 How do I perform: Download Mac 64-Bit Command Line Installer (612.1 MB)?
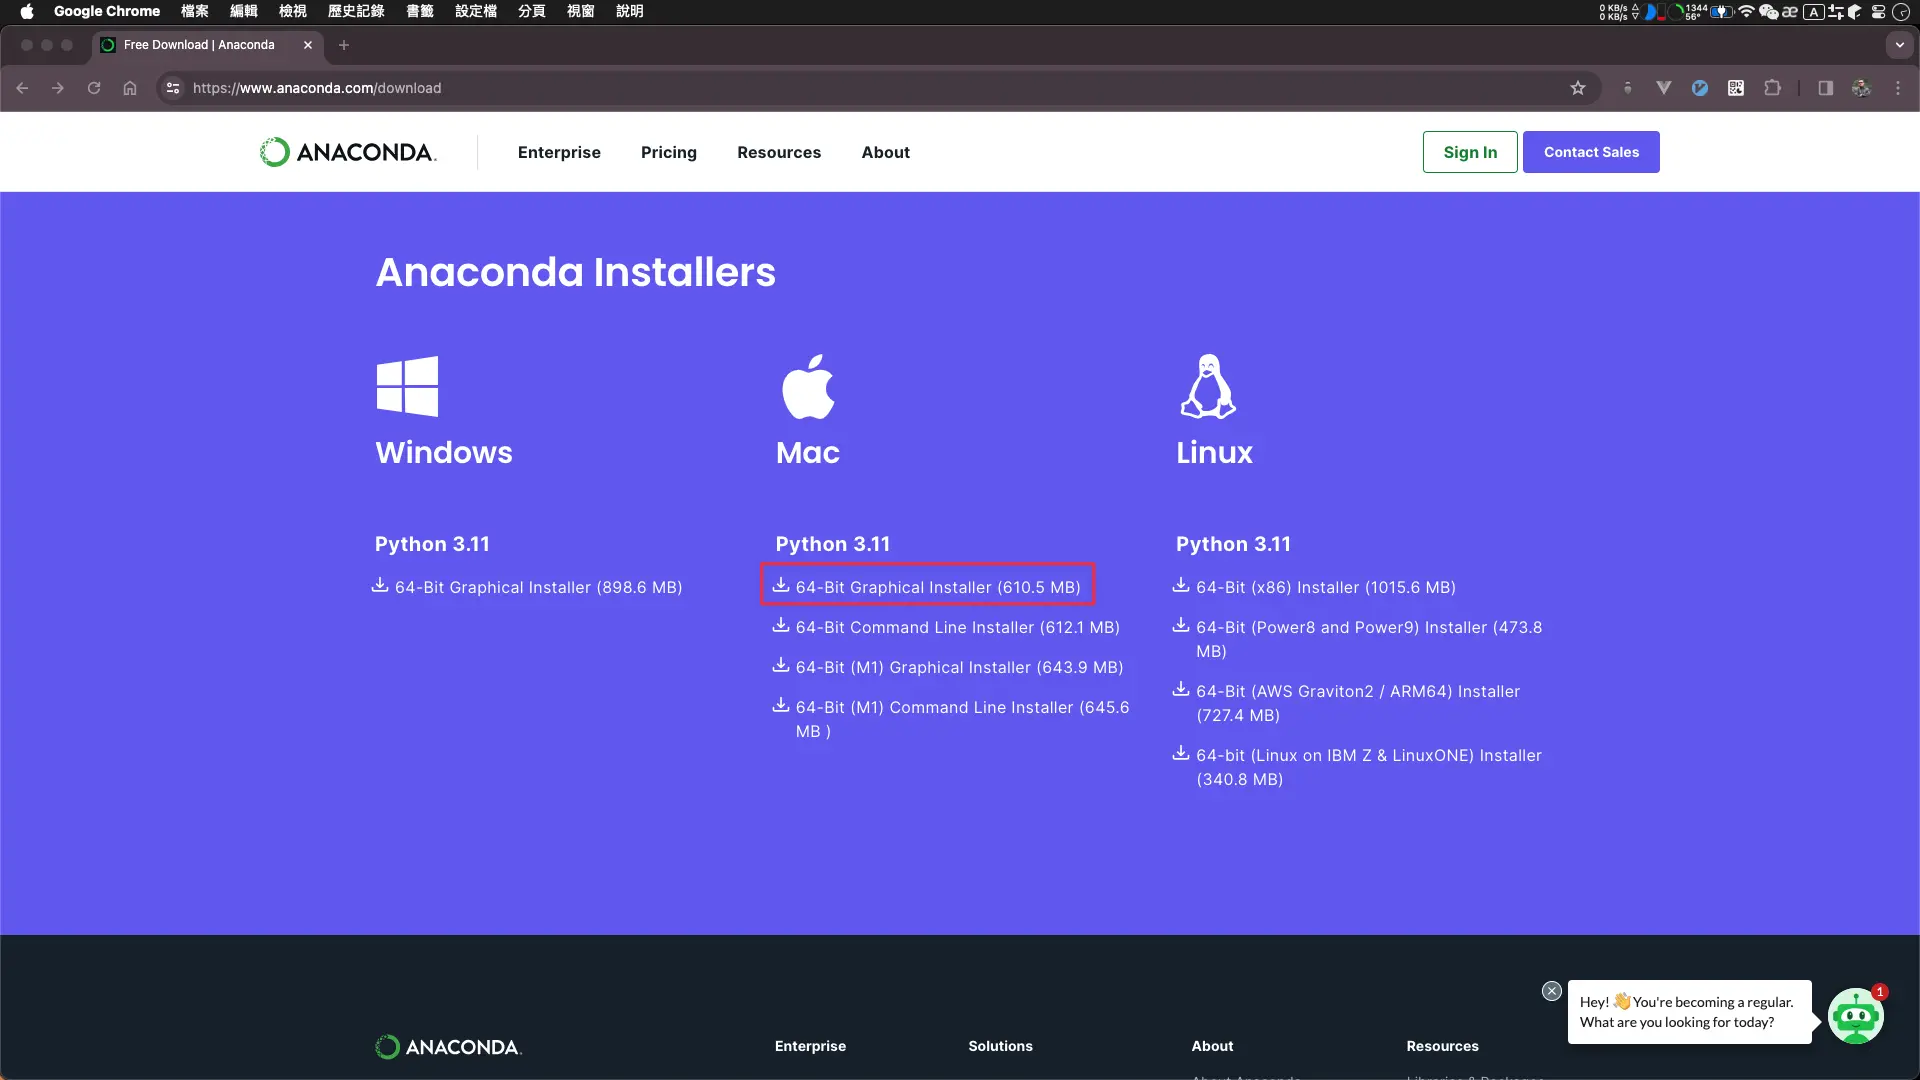(946, 627)
